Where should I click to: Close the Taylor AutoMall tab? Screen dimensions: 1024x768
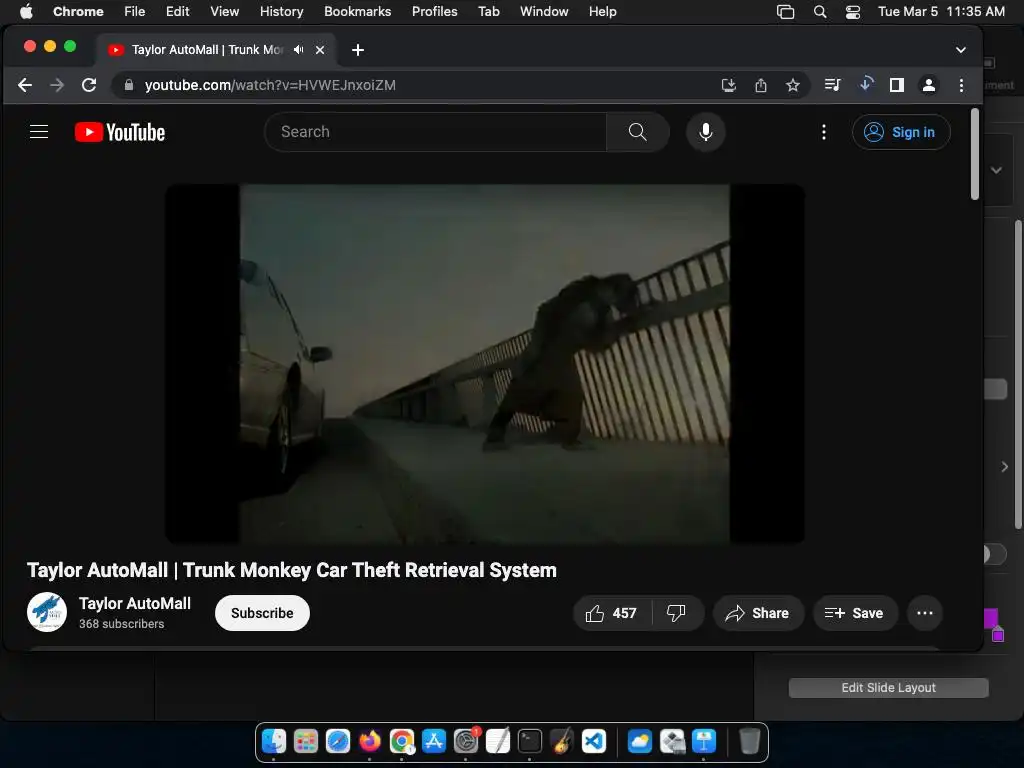point(320,50)
